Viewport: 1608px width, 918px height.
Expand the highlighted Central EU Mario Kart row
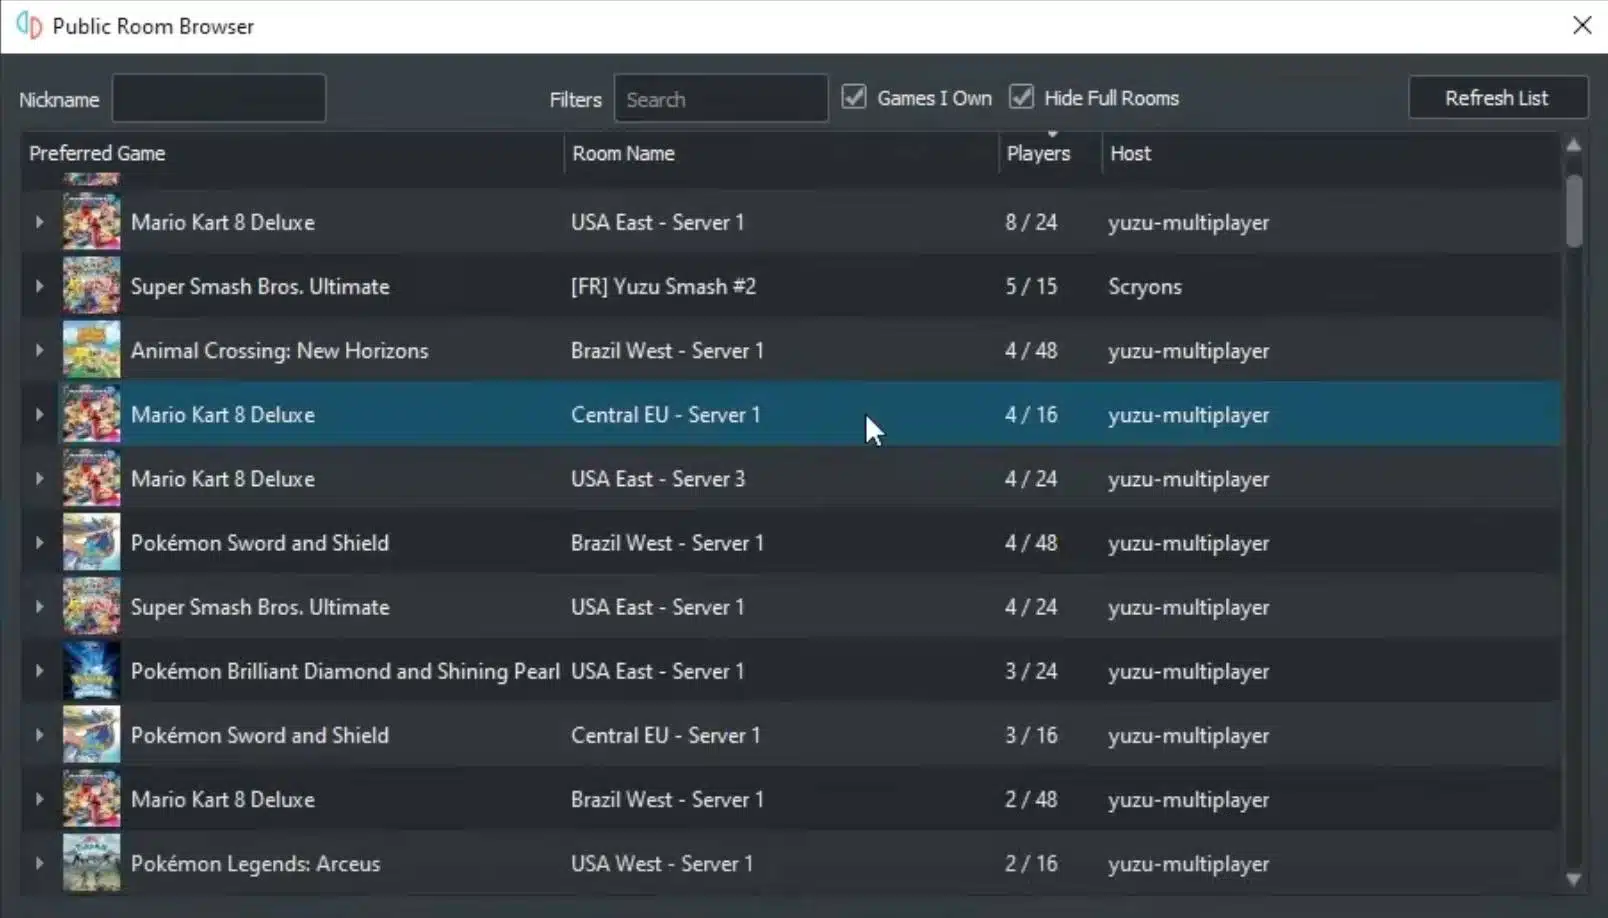[x=39, y=414]
